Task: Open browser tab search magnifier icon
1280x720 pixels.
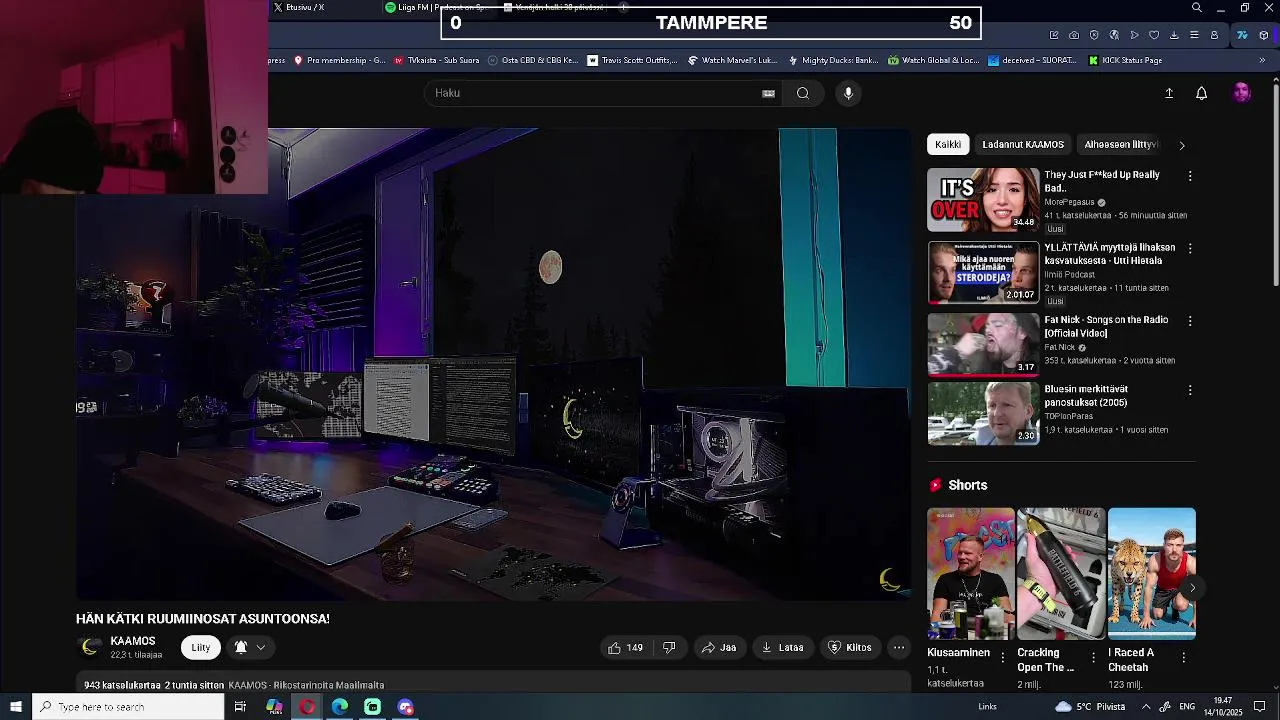Action: tap(1197, 8)
